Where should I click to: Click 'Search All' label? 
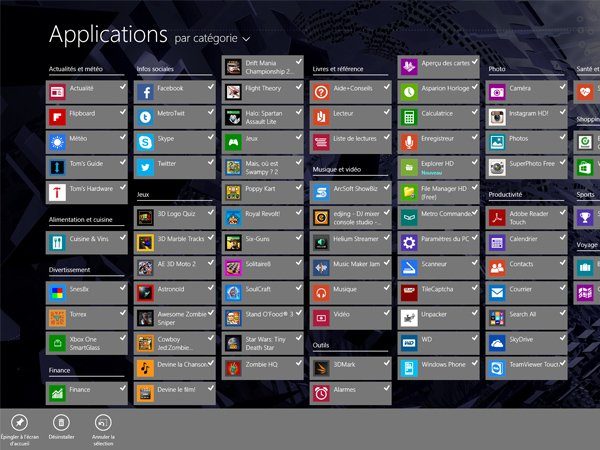[522, 314]
